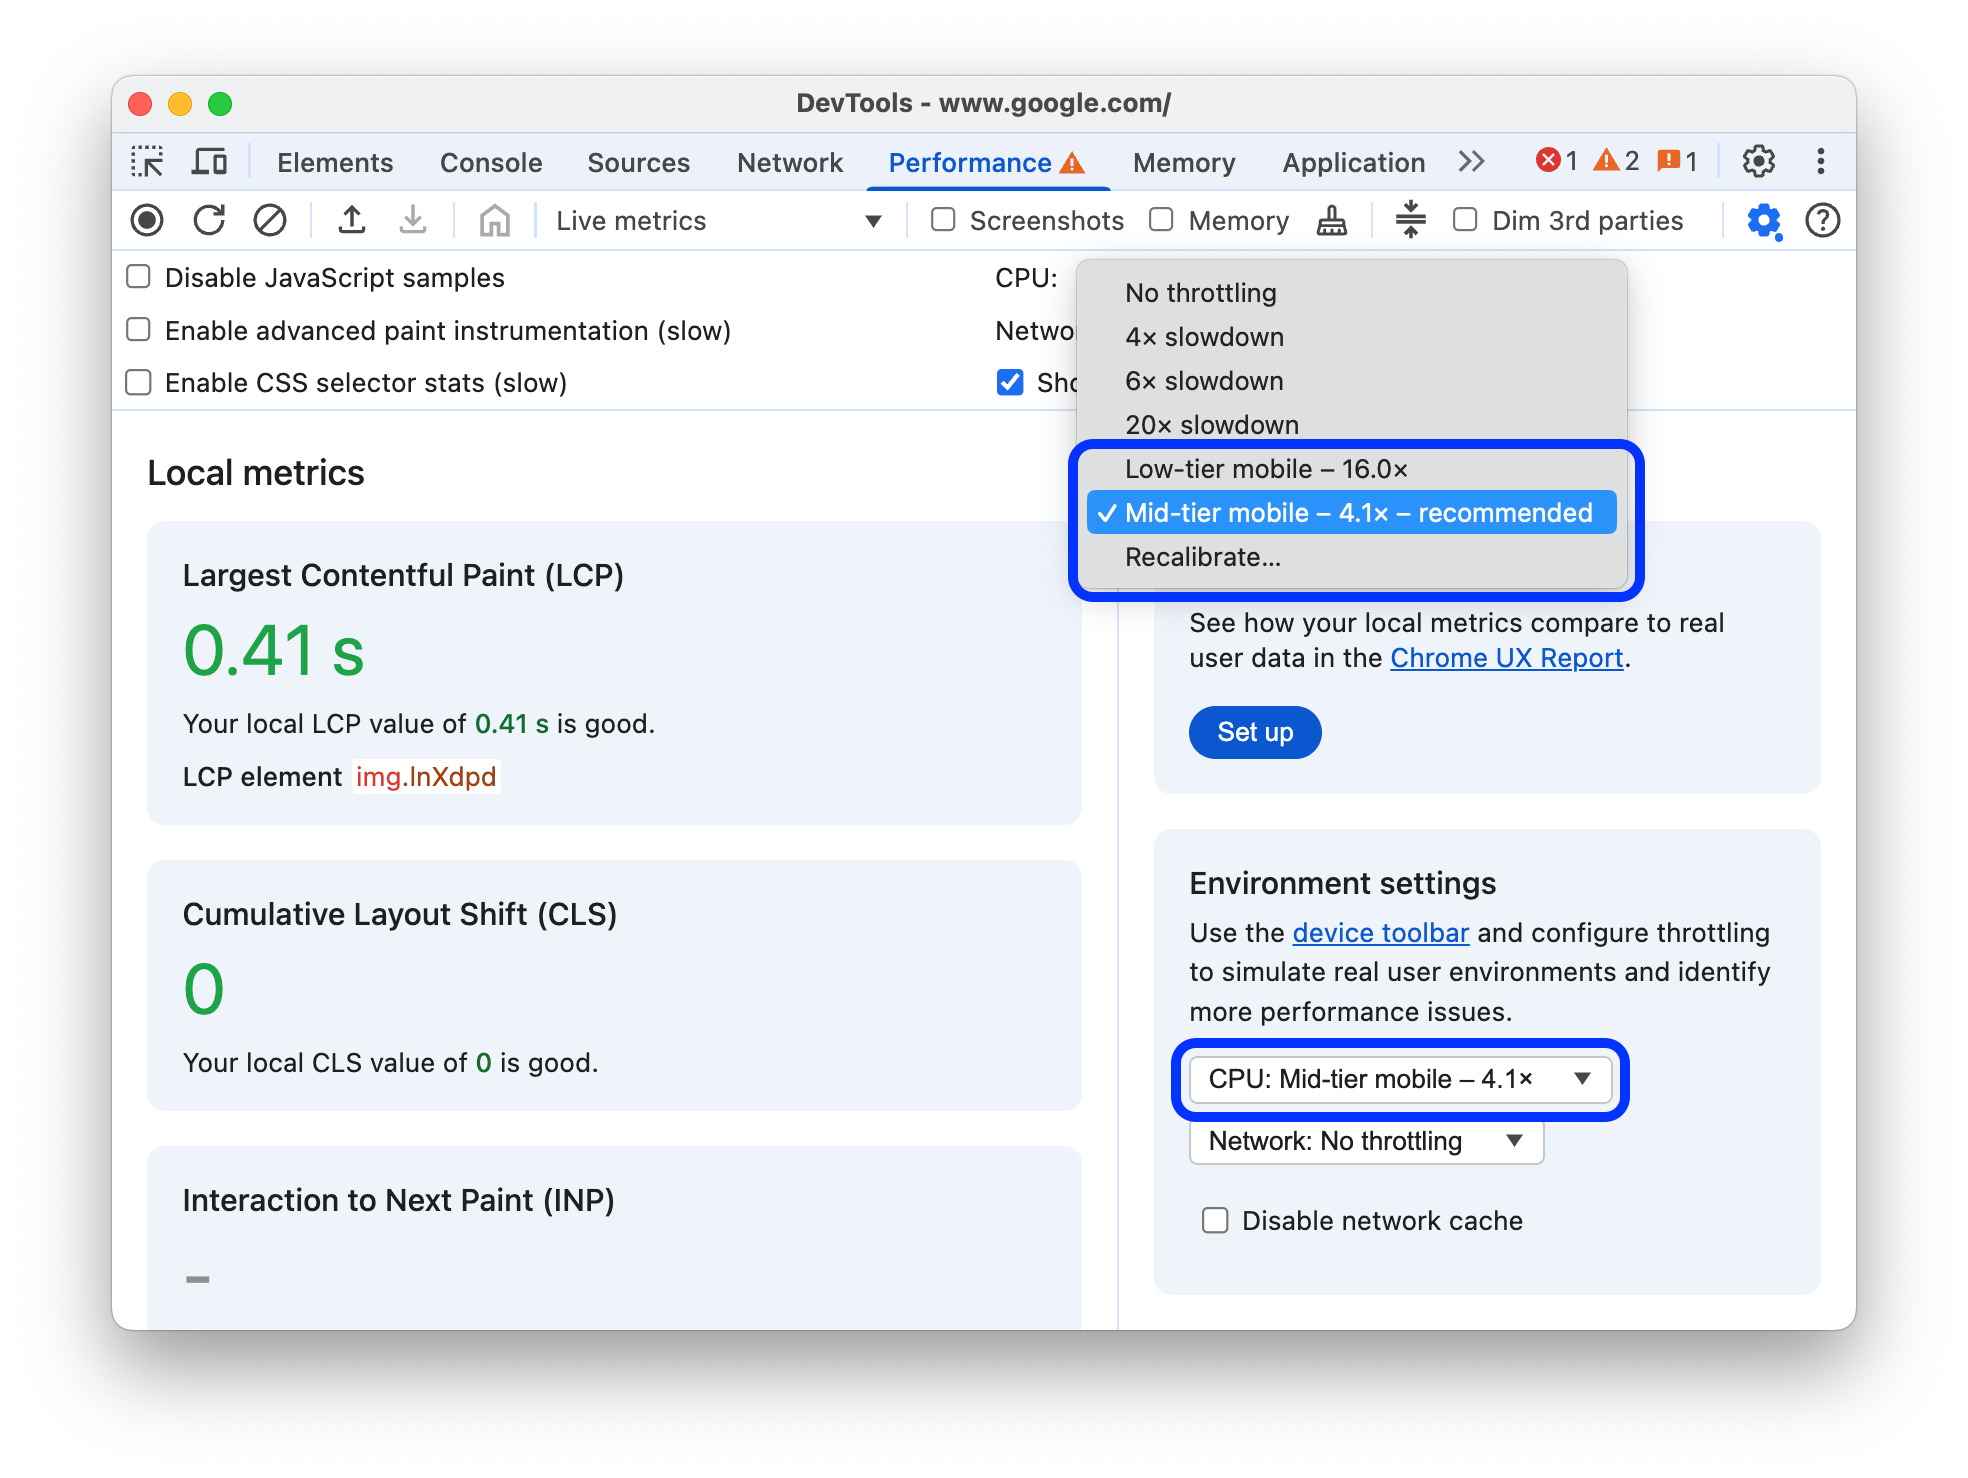Click the download profile icon
Image resolution: width=1968 pixels, height=1478 pixels.
tap(410, 219)
